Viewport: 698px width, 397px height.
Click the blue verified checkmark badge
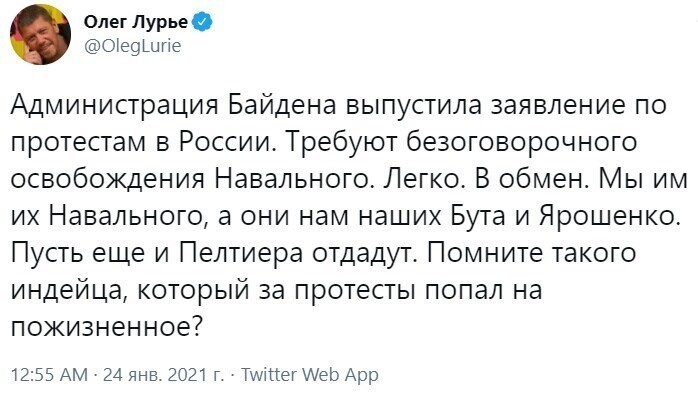point(202,22)
